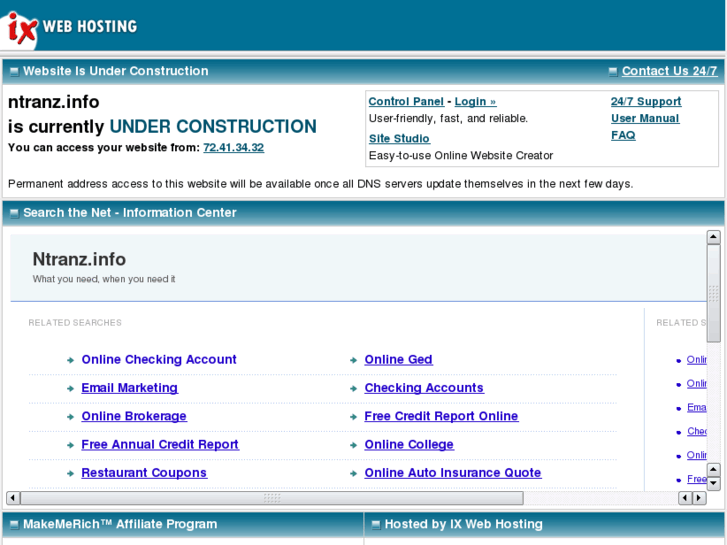The height and width of the screenshot is (545, 727).
Task: Click arrow bullet beside Online College
Action: coord(353,445)
